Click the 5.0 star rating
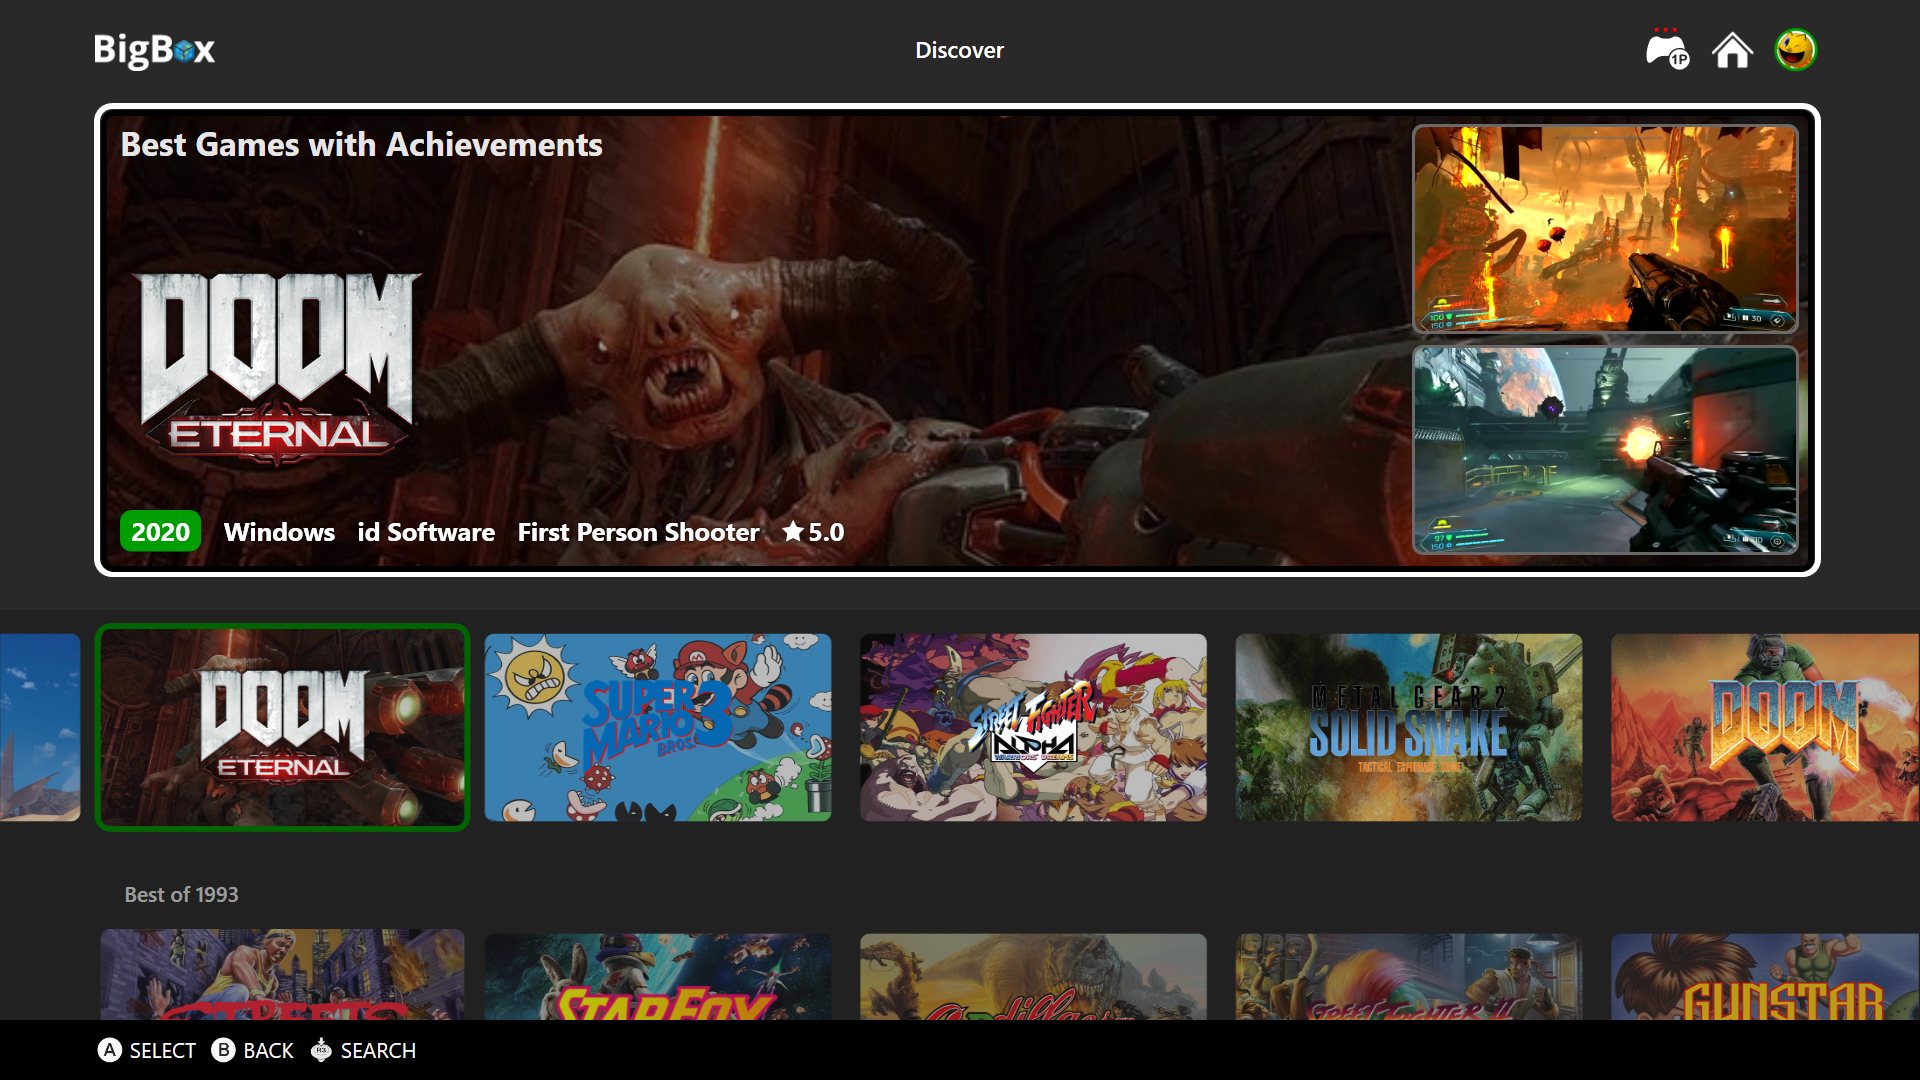Screen dimensions: 1920x1080 pos(813,532)
